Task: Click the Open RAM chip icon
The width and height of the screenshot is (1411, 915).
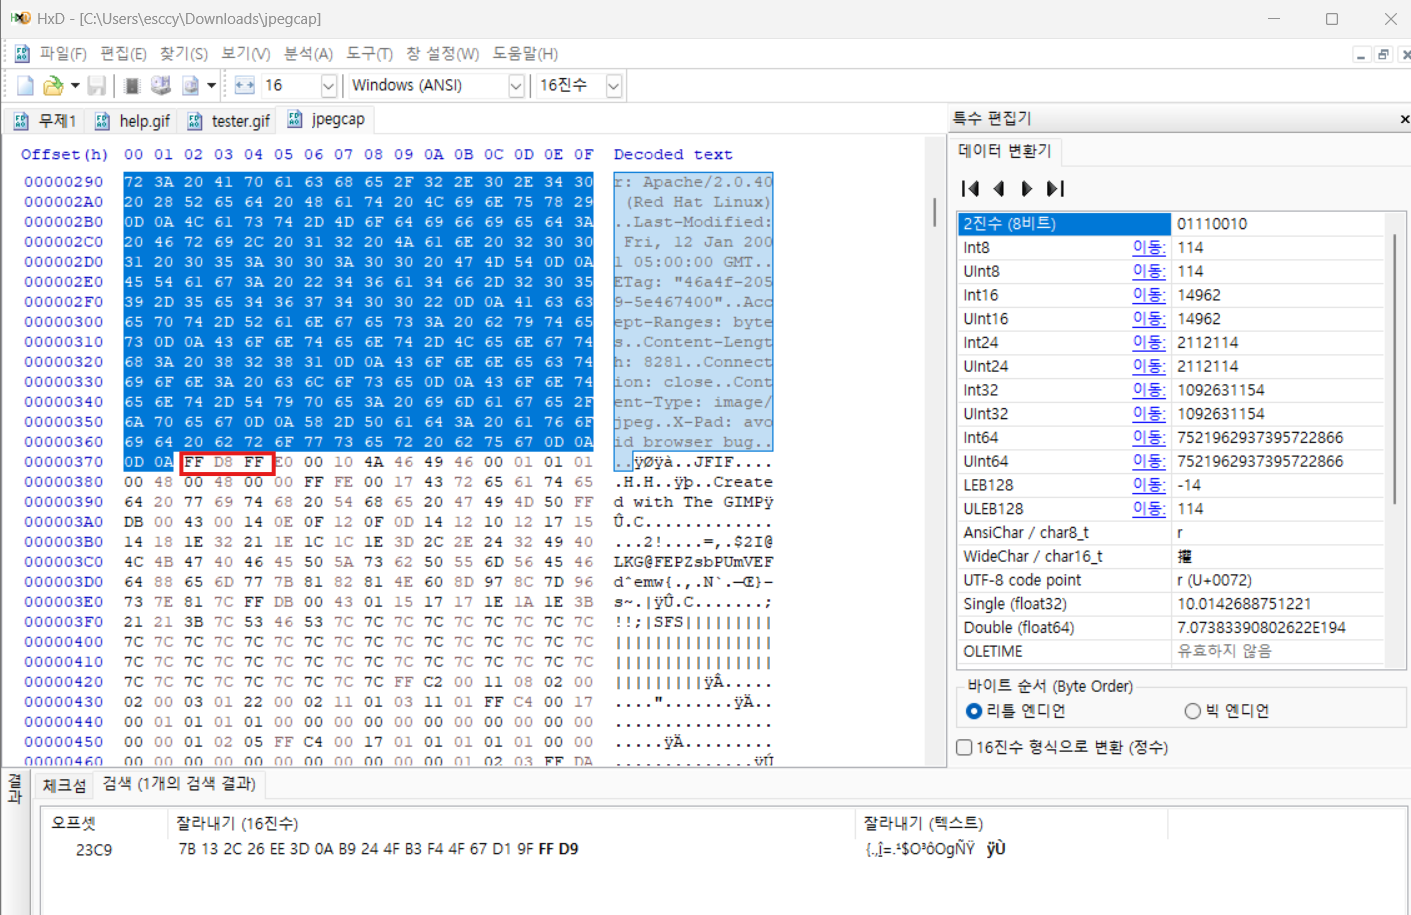Action: 131,86
